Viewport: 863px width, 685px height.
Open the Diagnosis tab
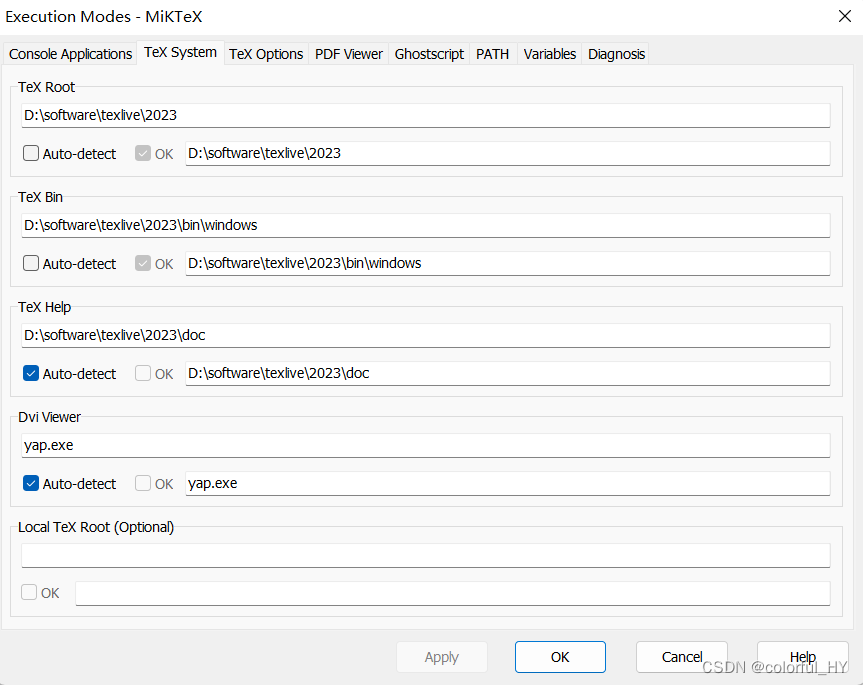tap(615, 54)
